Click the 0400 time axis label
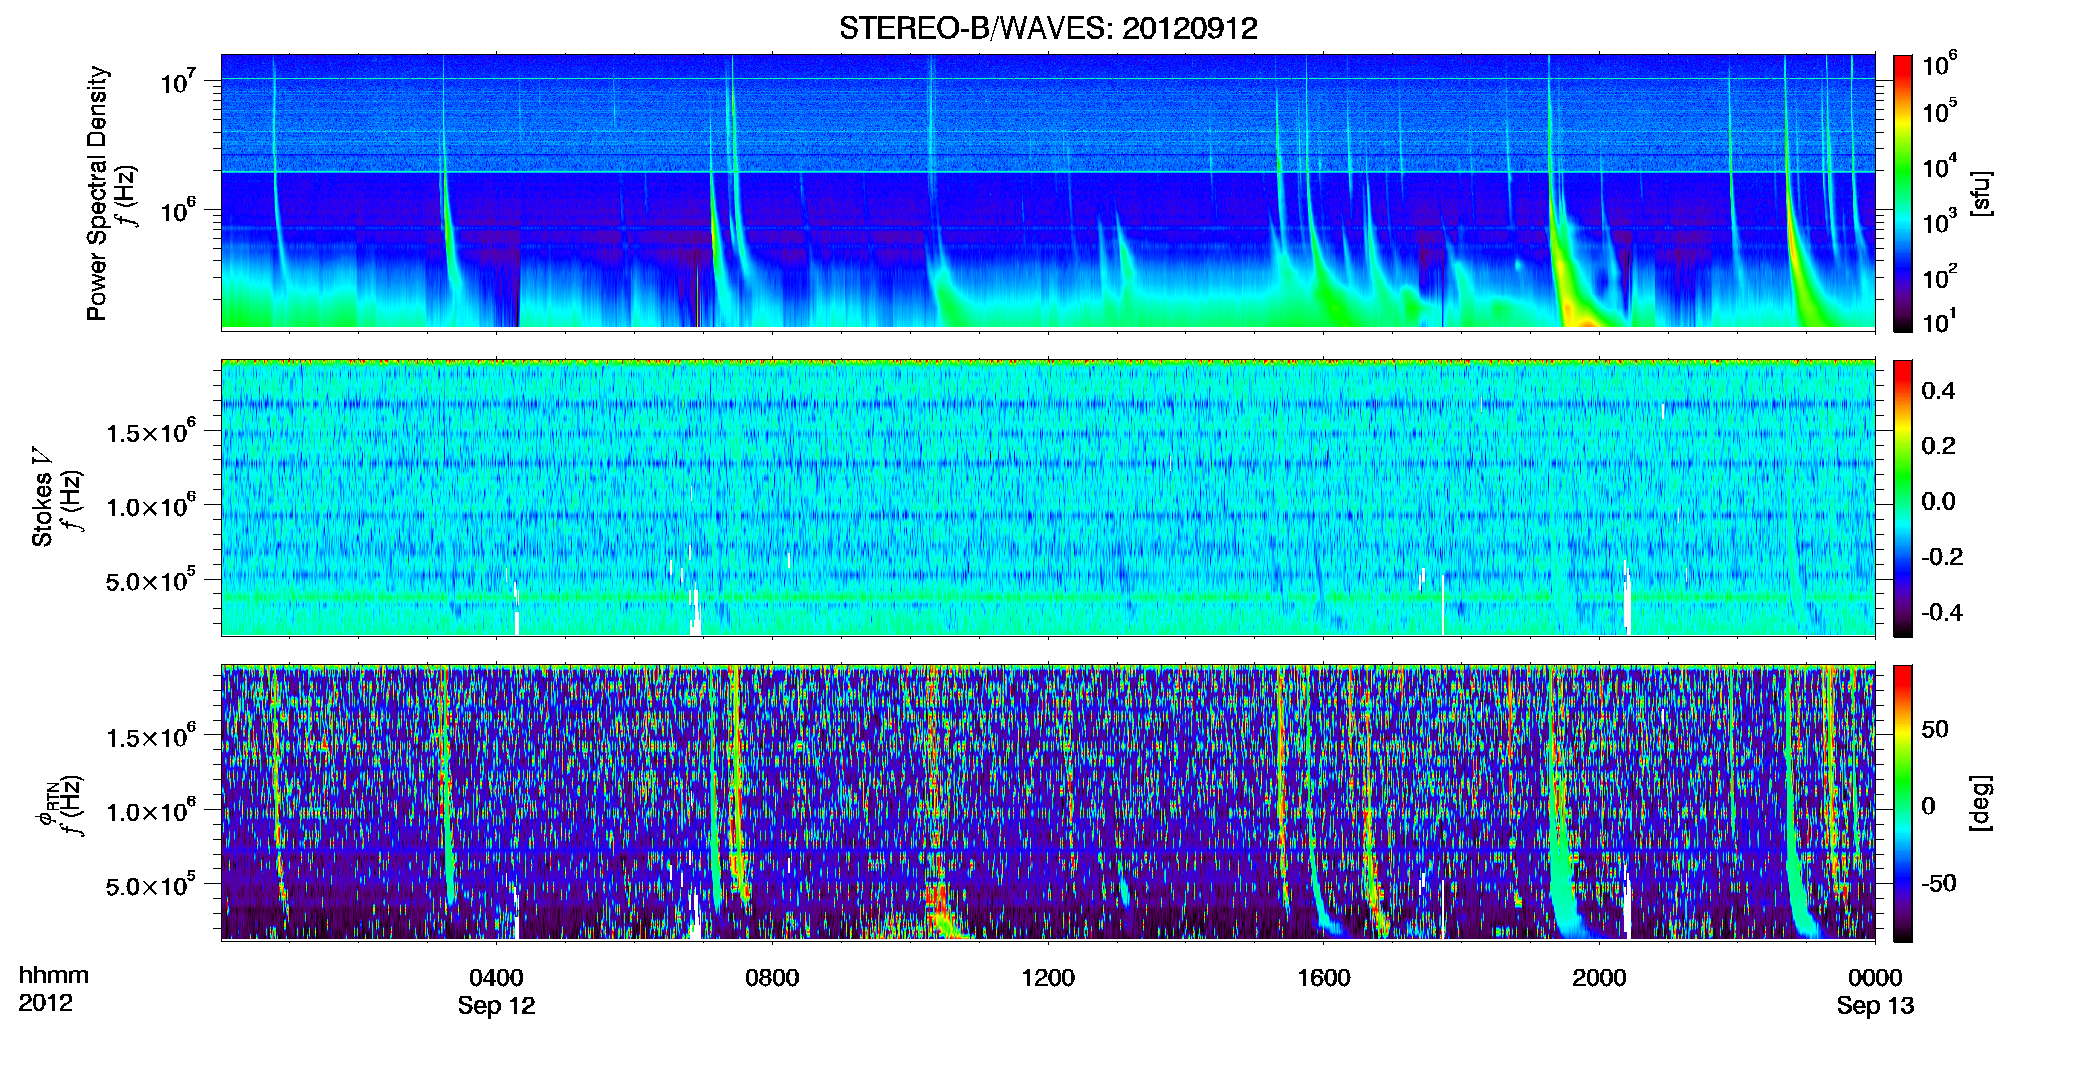The height and width of the screenshot is (1080, 2096). click(496, 978)
